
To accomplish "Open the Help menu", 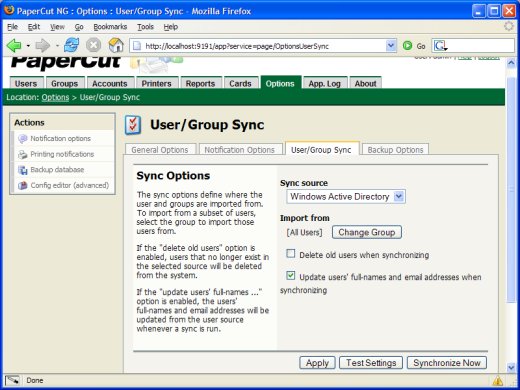I will [x=171, y=27].
